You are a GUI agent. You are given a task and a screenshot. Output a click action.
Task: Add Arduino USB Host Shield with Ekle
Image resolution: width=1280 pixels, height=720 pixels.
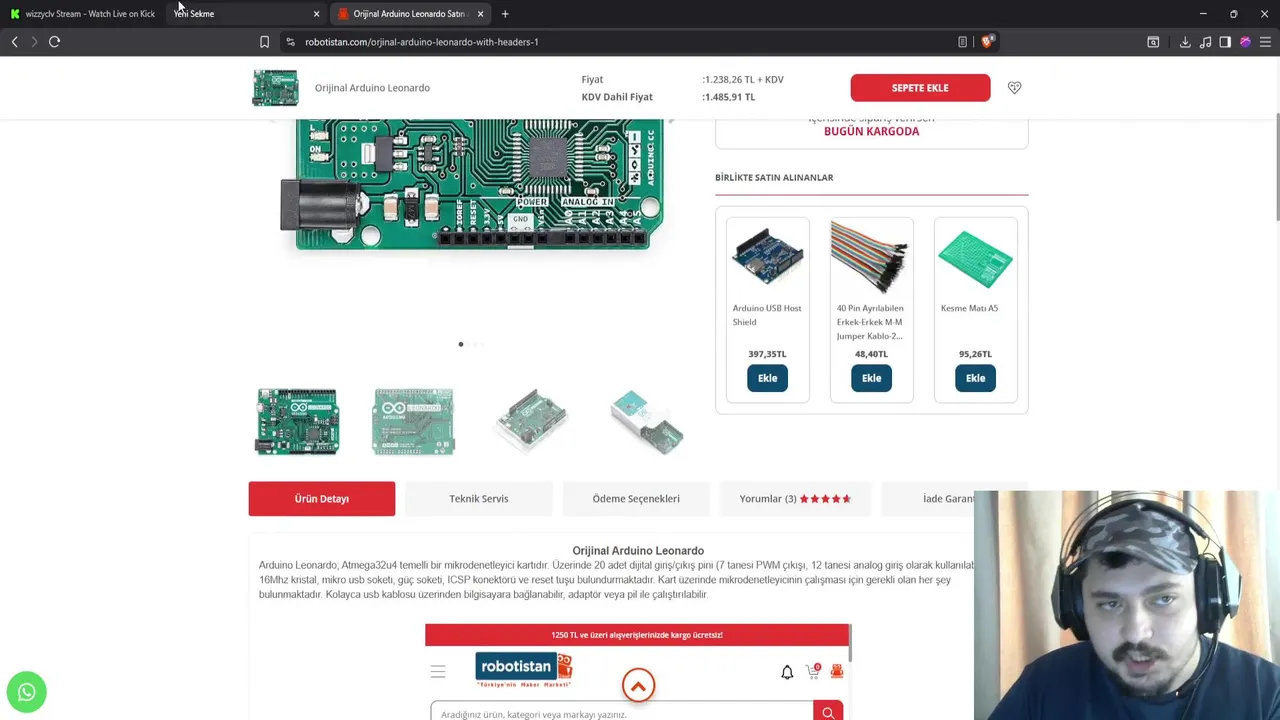pos(767,378)
